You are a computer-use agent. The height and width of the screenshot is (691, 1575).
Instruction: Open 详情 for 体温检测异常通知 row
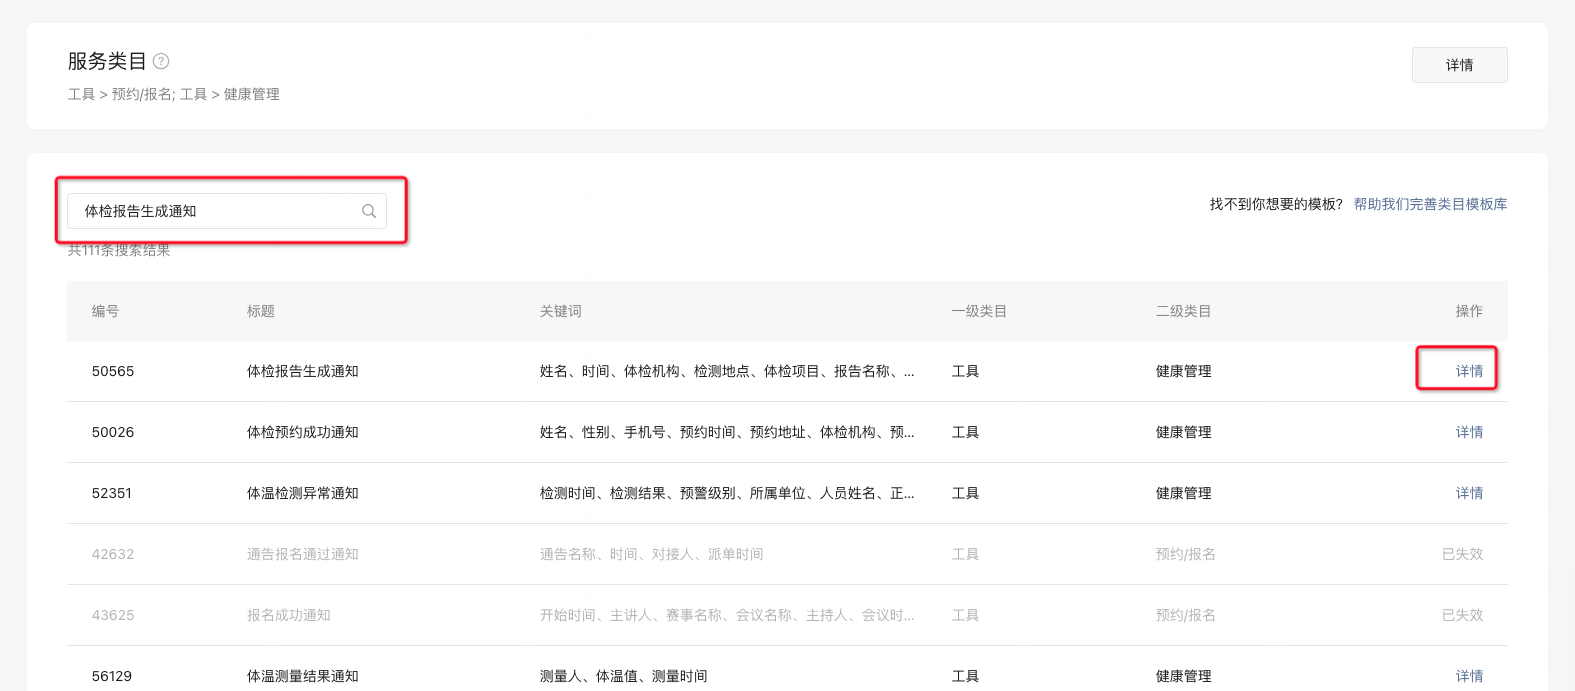tap(1469, 493)
